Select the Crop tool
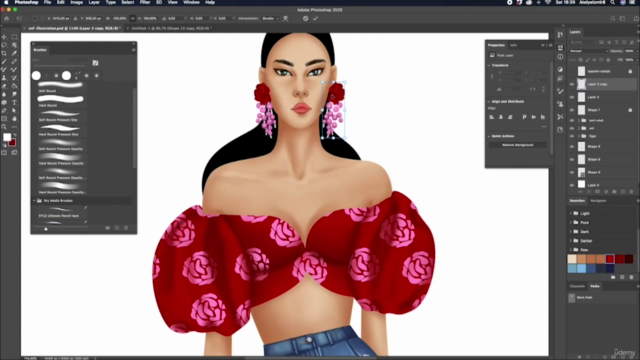The width and height of the screenshot is (640, 360). click(x=4, y=53)
